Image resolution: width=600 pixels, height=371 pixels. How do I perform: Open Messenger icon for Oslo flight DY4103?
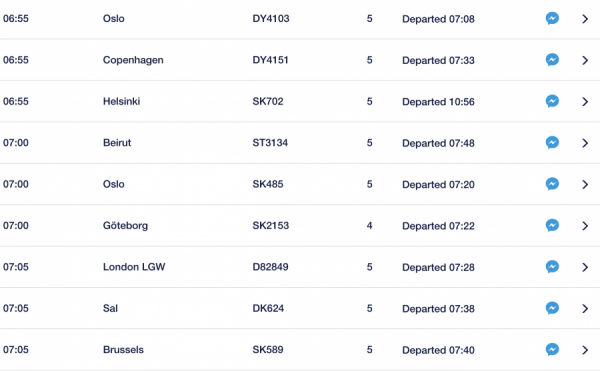click(x=552, y=18)
